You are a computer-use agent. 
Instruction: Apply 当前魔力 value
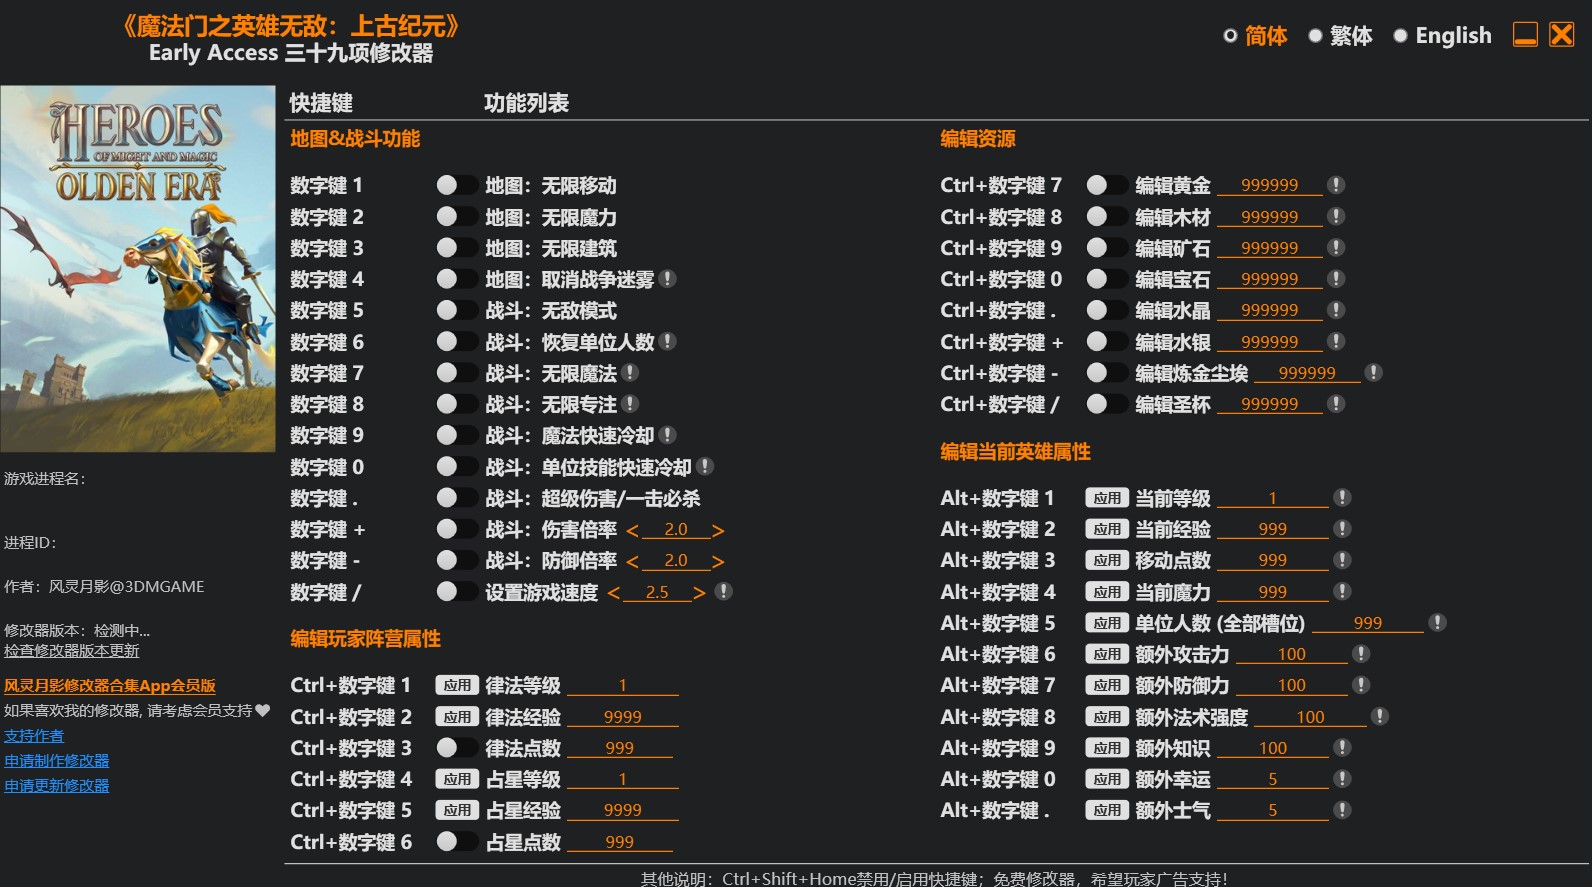tap(1107, 591)
